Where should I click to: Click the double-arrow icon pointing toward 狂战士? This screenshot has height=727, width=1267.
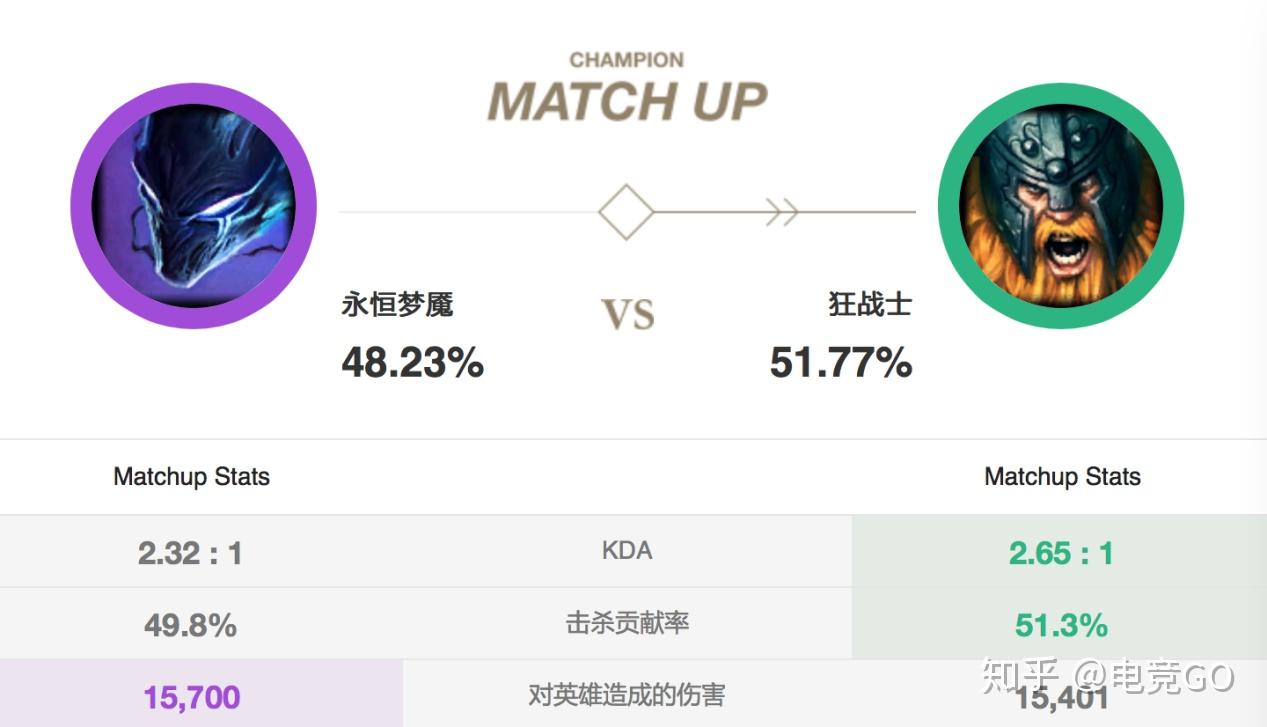tap(782, 211)
